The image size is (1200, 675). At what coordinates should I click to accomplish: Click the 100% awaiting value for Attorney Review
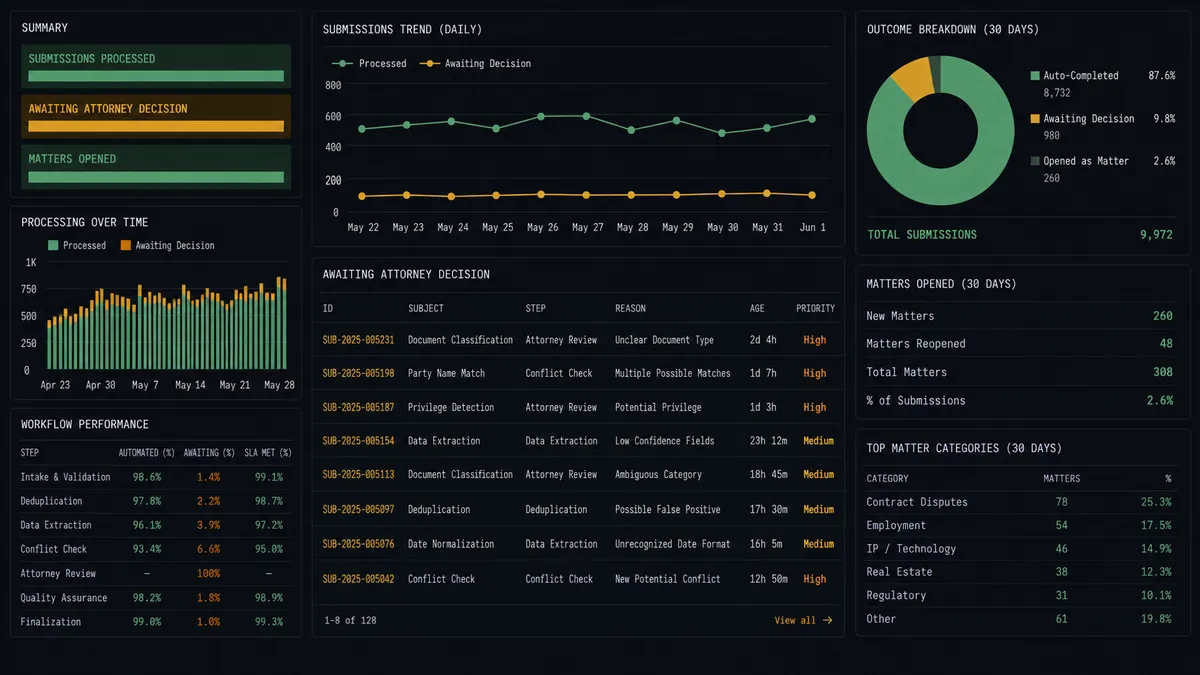[209, 573]
